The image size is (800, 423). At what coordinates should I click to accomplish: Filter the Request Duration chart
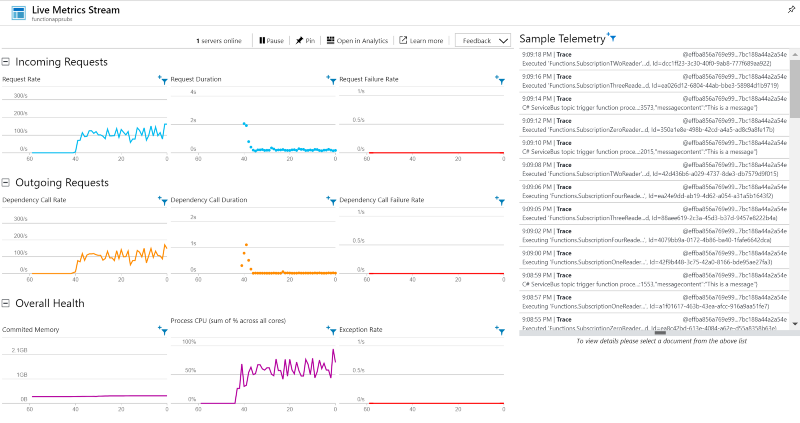(x=331, y=80)
